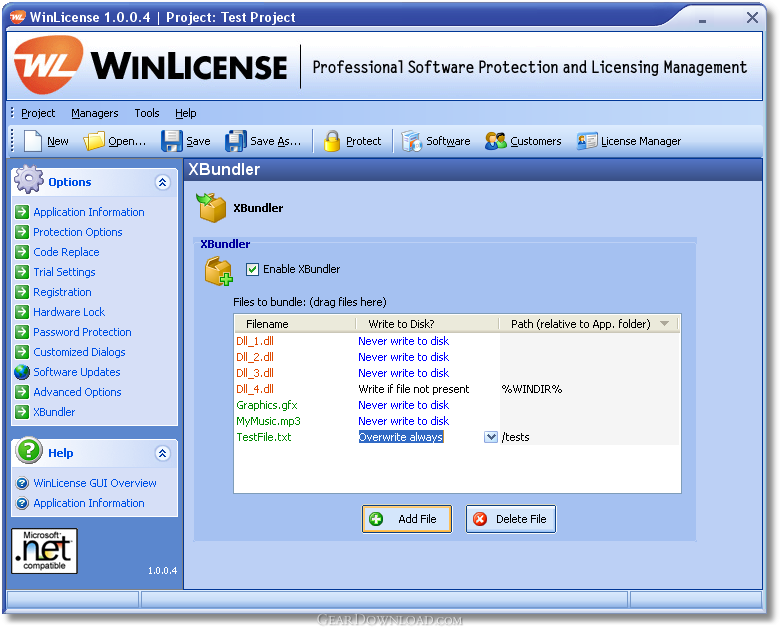
Task: Click arrow icon beside Password Protection
Action: tap(22, 332)
